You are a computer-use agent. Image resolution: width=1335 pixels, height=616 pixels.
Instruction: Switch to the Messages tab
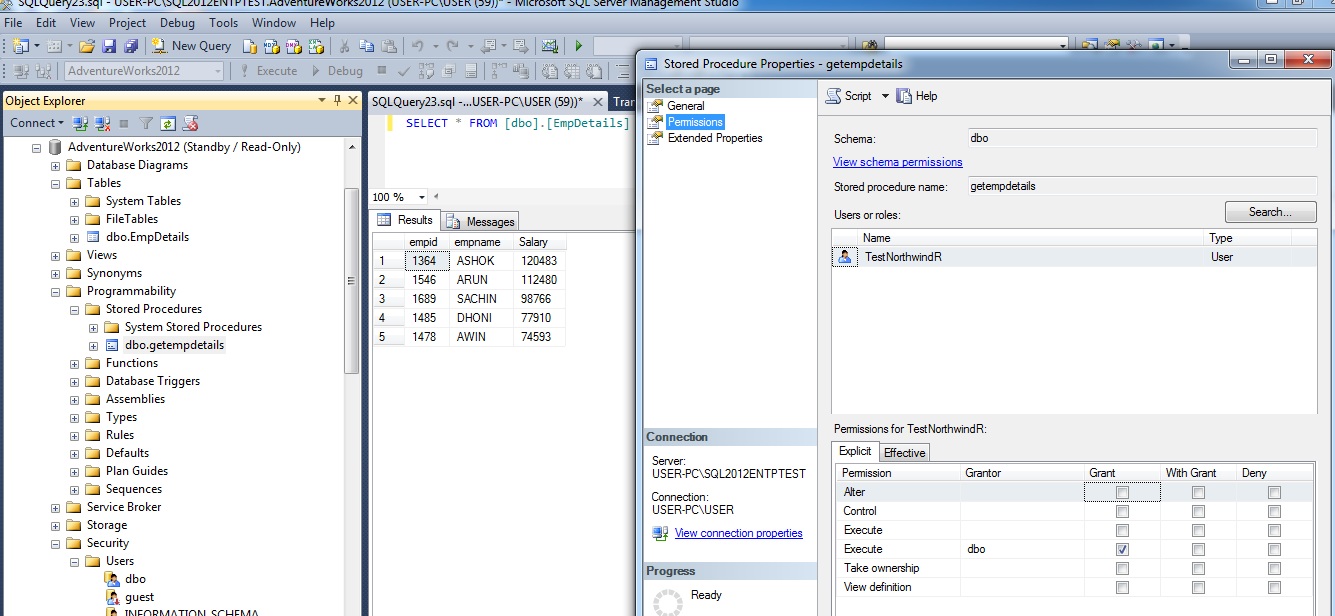point(480,222)
